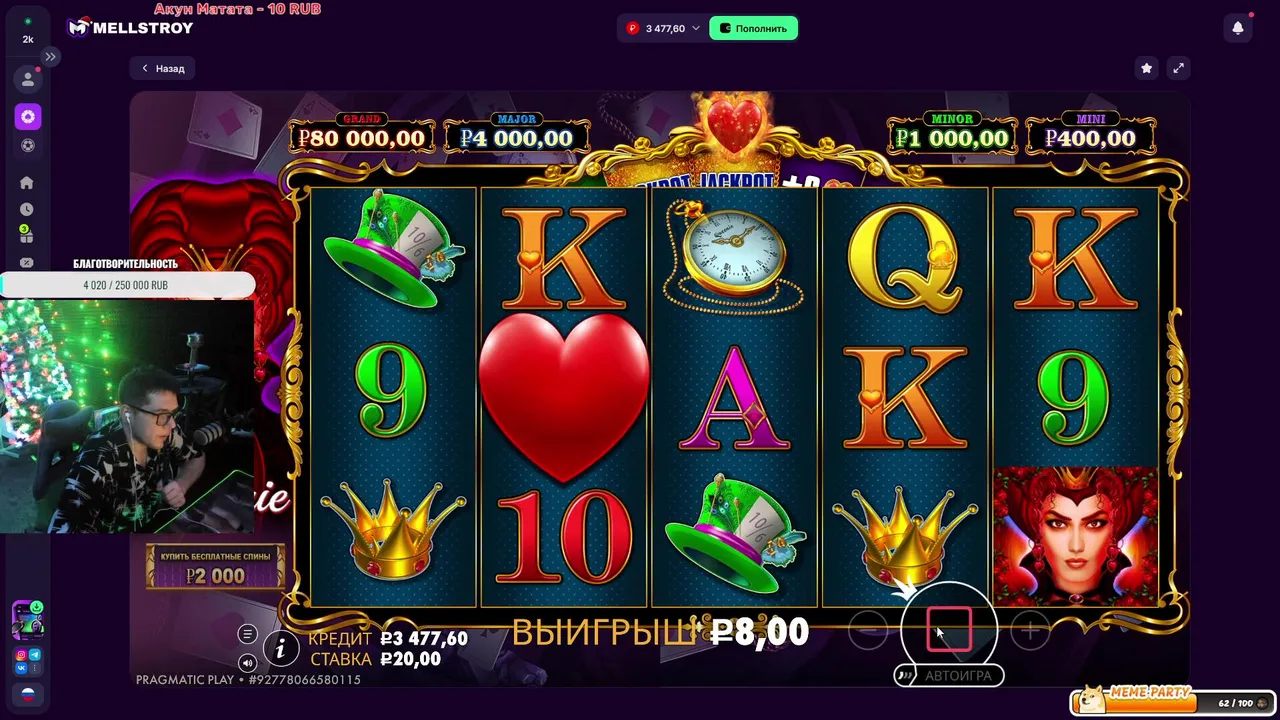The width and height of the screenshot is (1280, 720).
Task: Toggle the Автоигра autoplay option
Action: (x=948, y=675)
